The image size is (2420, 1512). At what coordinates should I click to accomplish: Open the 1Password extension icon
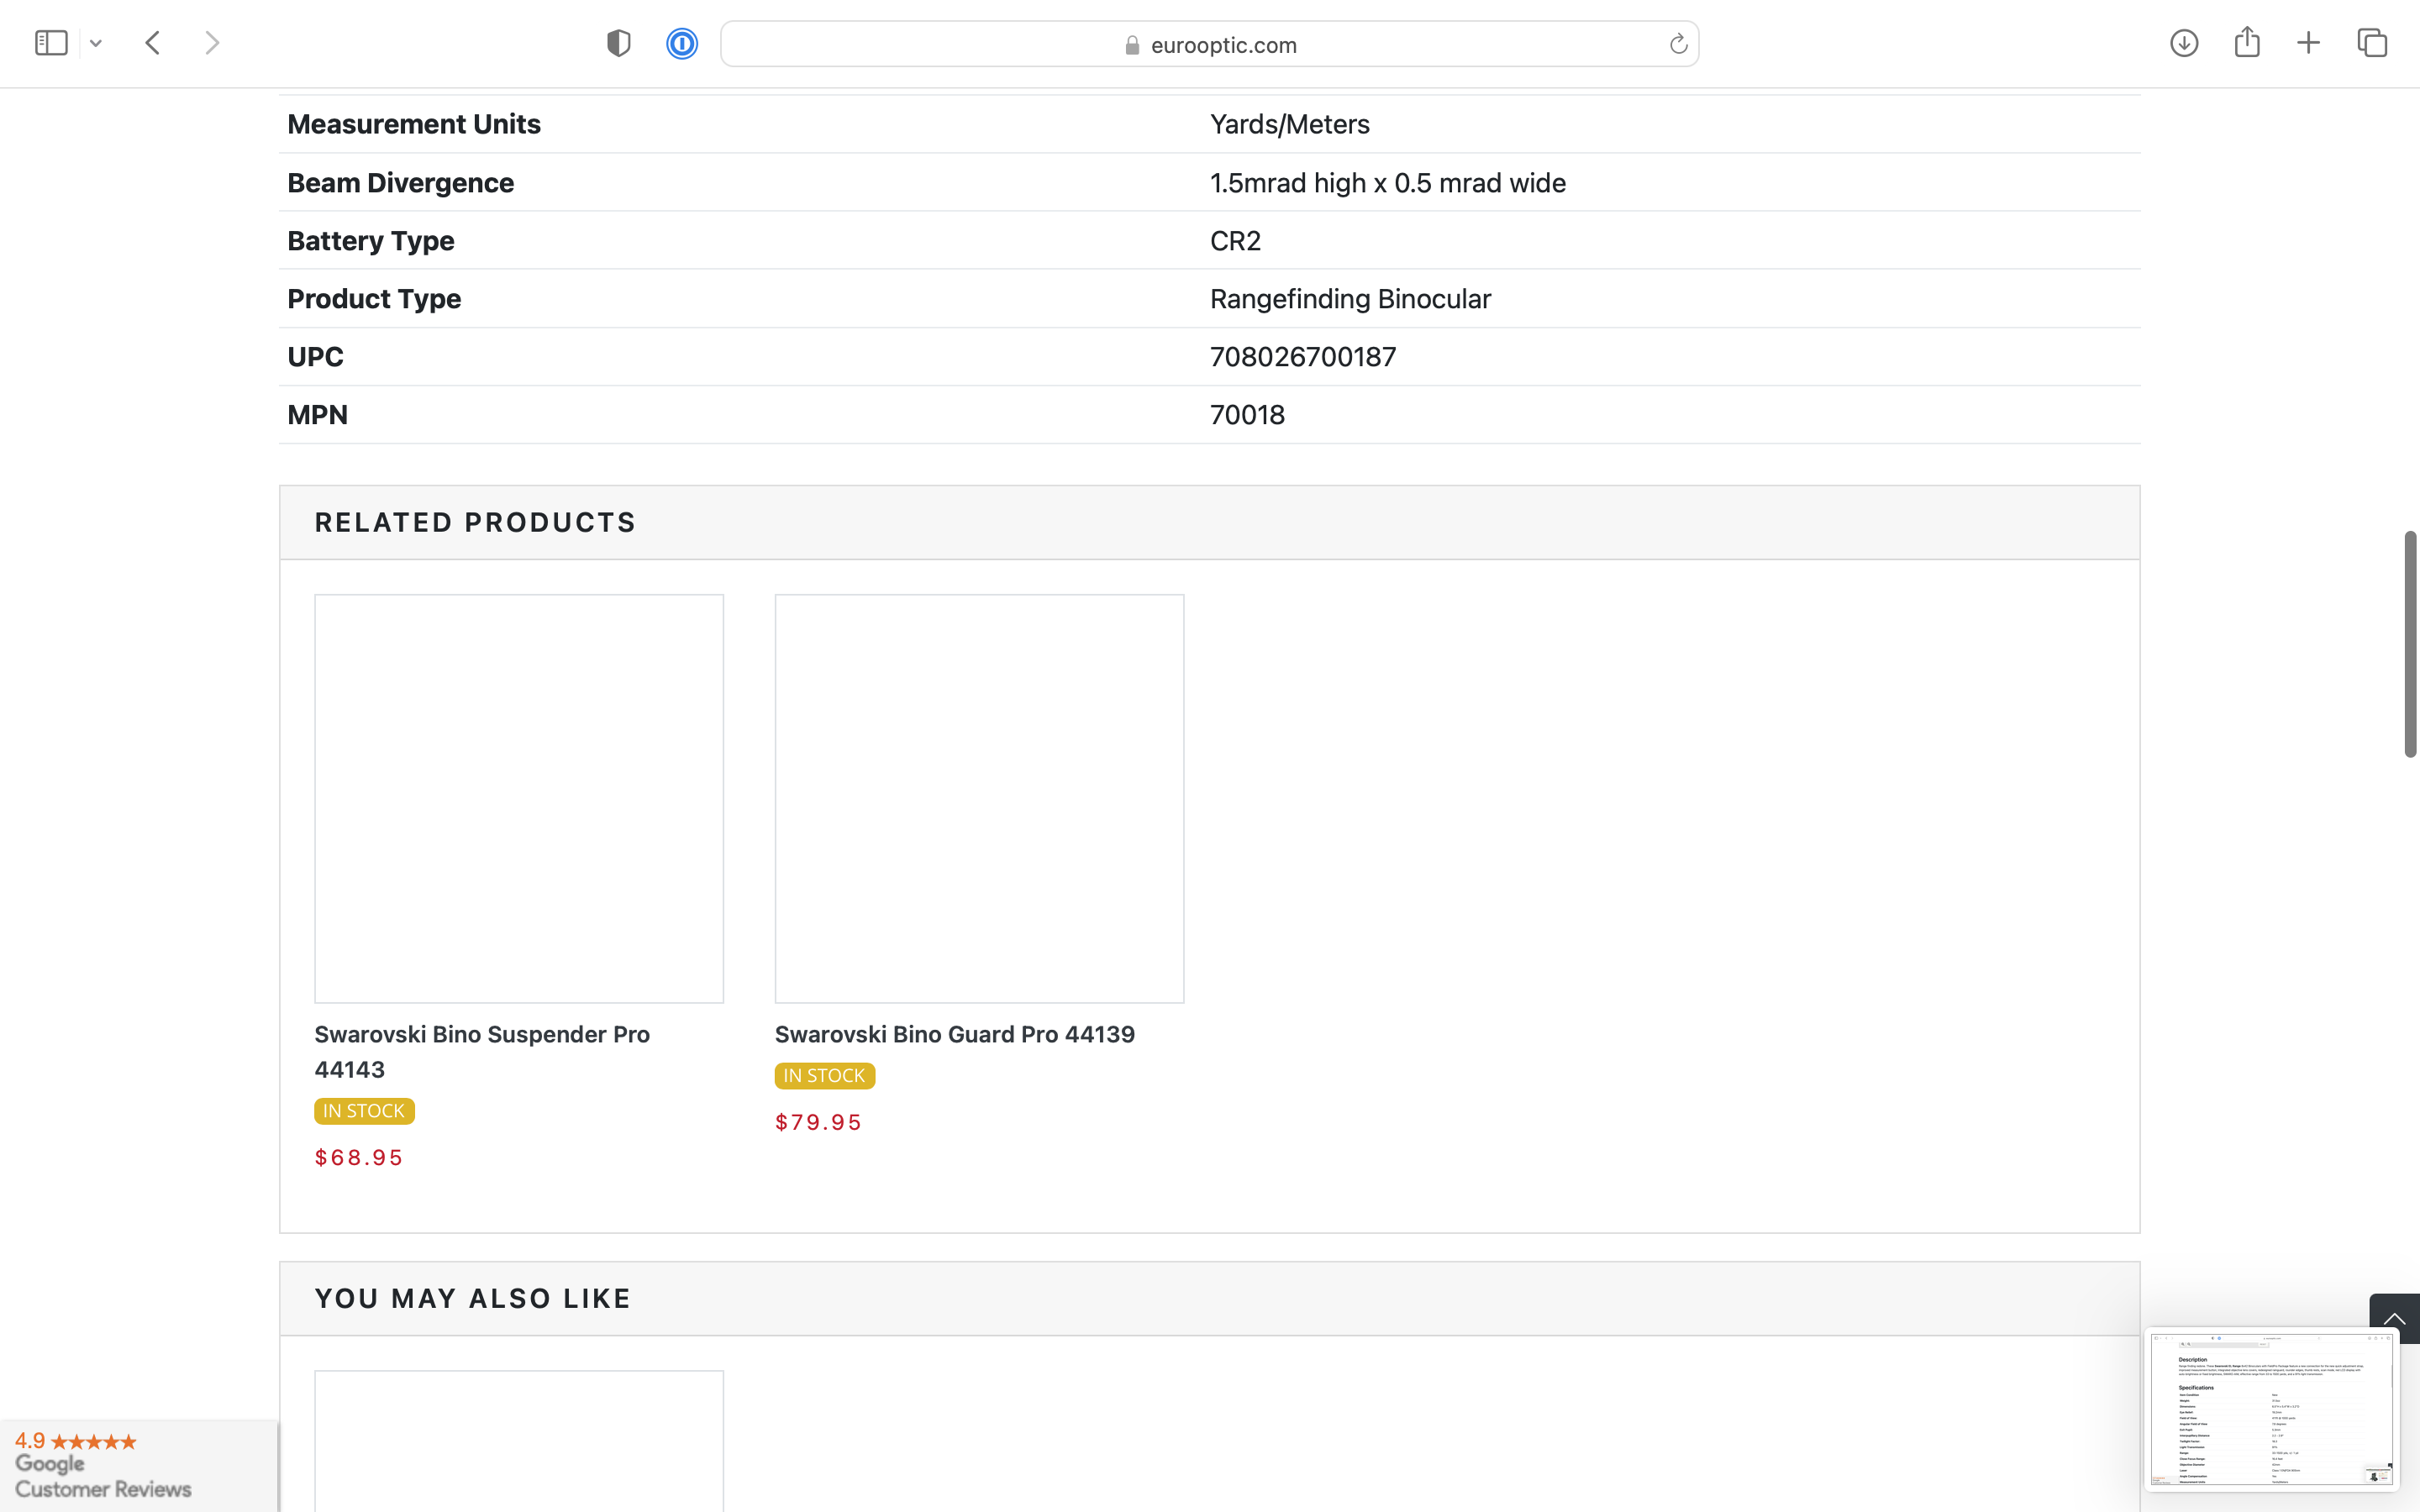(x=682, y=43)
